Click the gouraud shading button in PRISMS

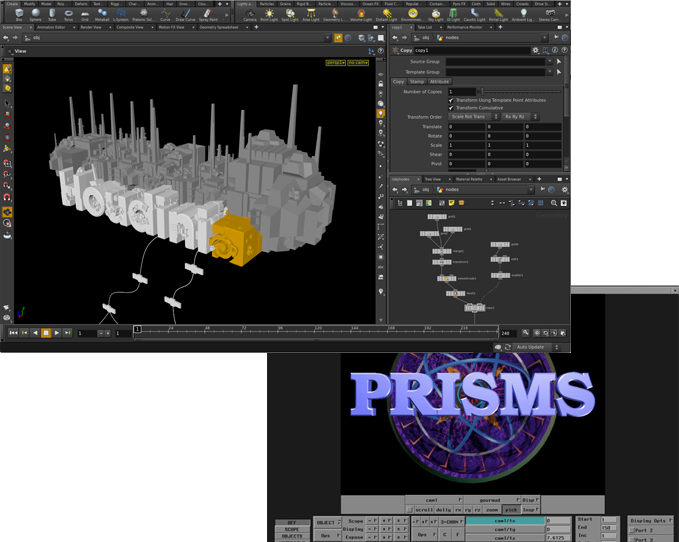click(x=492, y=499)
